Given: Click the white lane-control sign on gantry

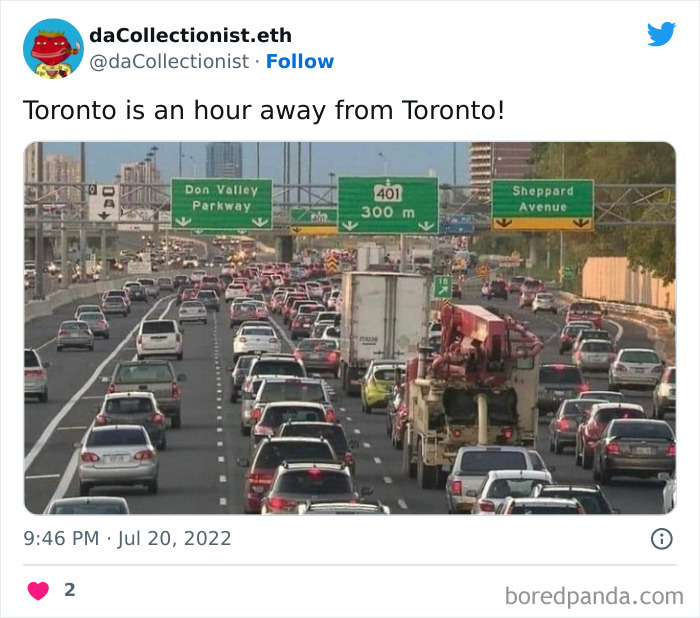Looking at the screenshot, I should coord(104,203).
